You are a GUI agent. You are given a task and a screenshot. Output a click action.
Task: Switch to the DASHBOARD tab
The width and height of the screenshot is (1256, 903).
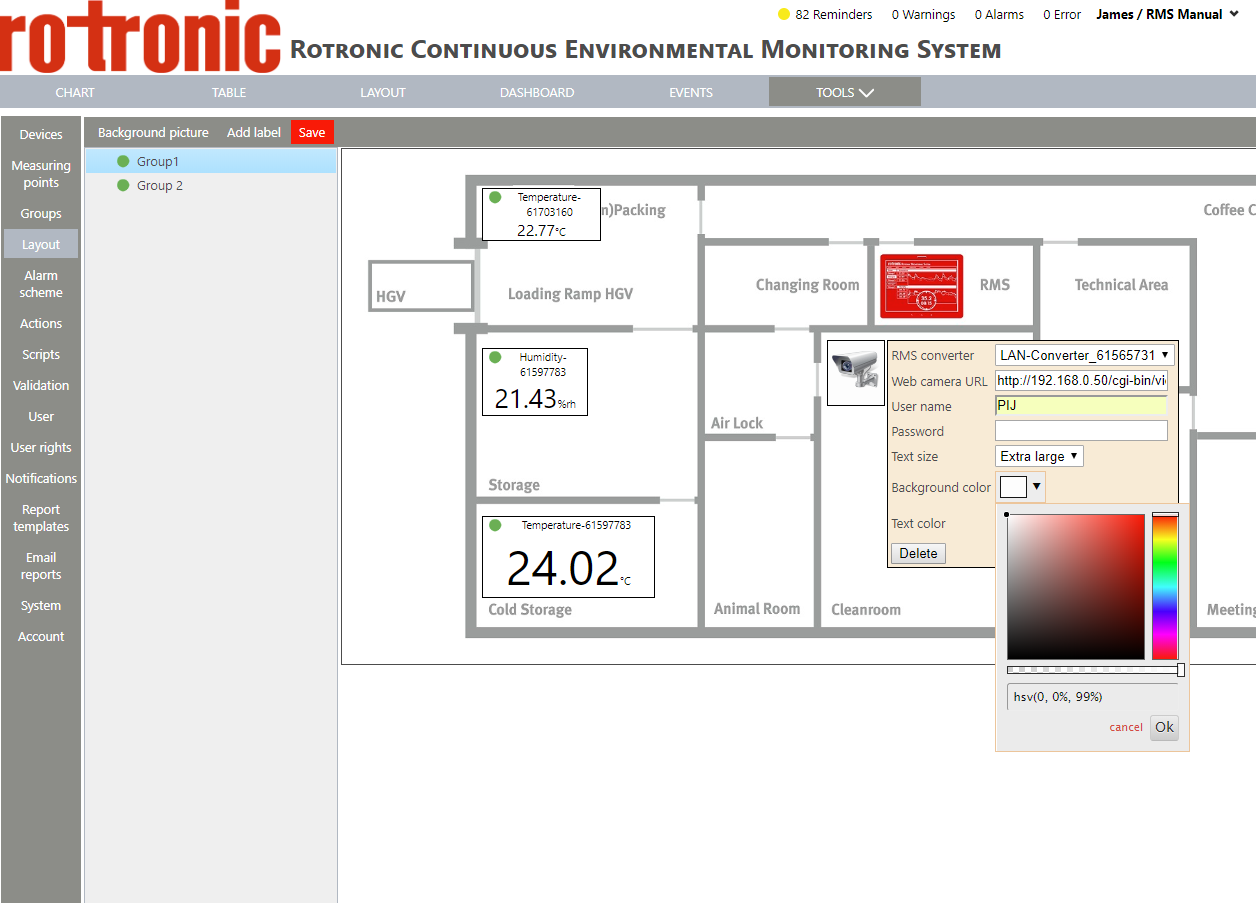click(537, 92)
